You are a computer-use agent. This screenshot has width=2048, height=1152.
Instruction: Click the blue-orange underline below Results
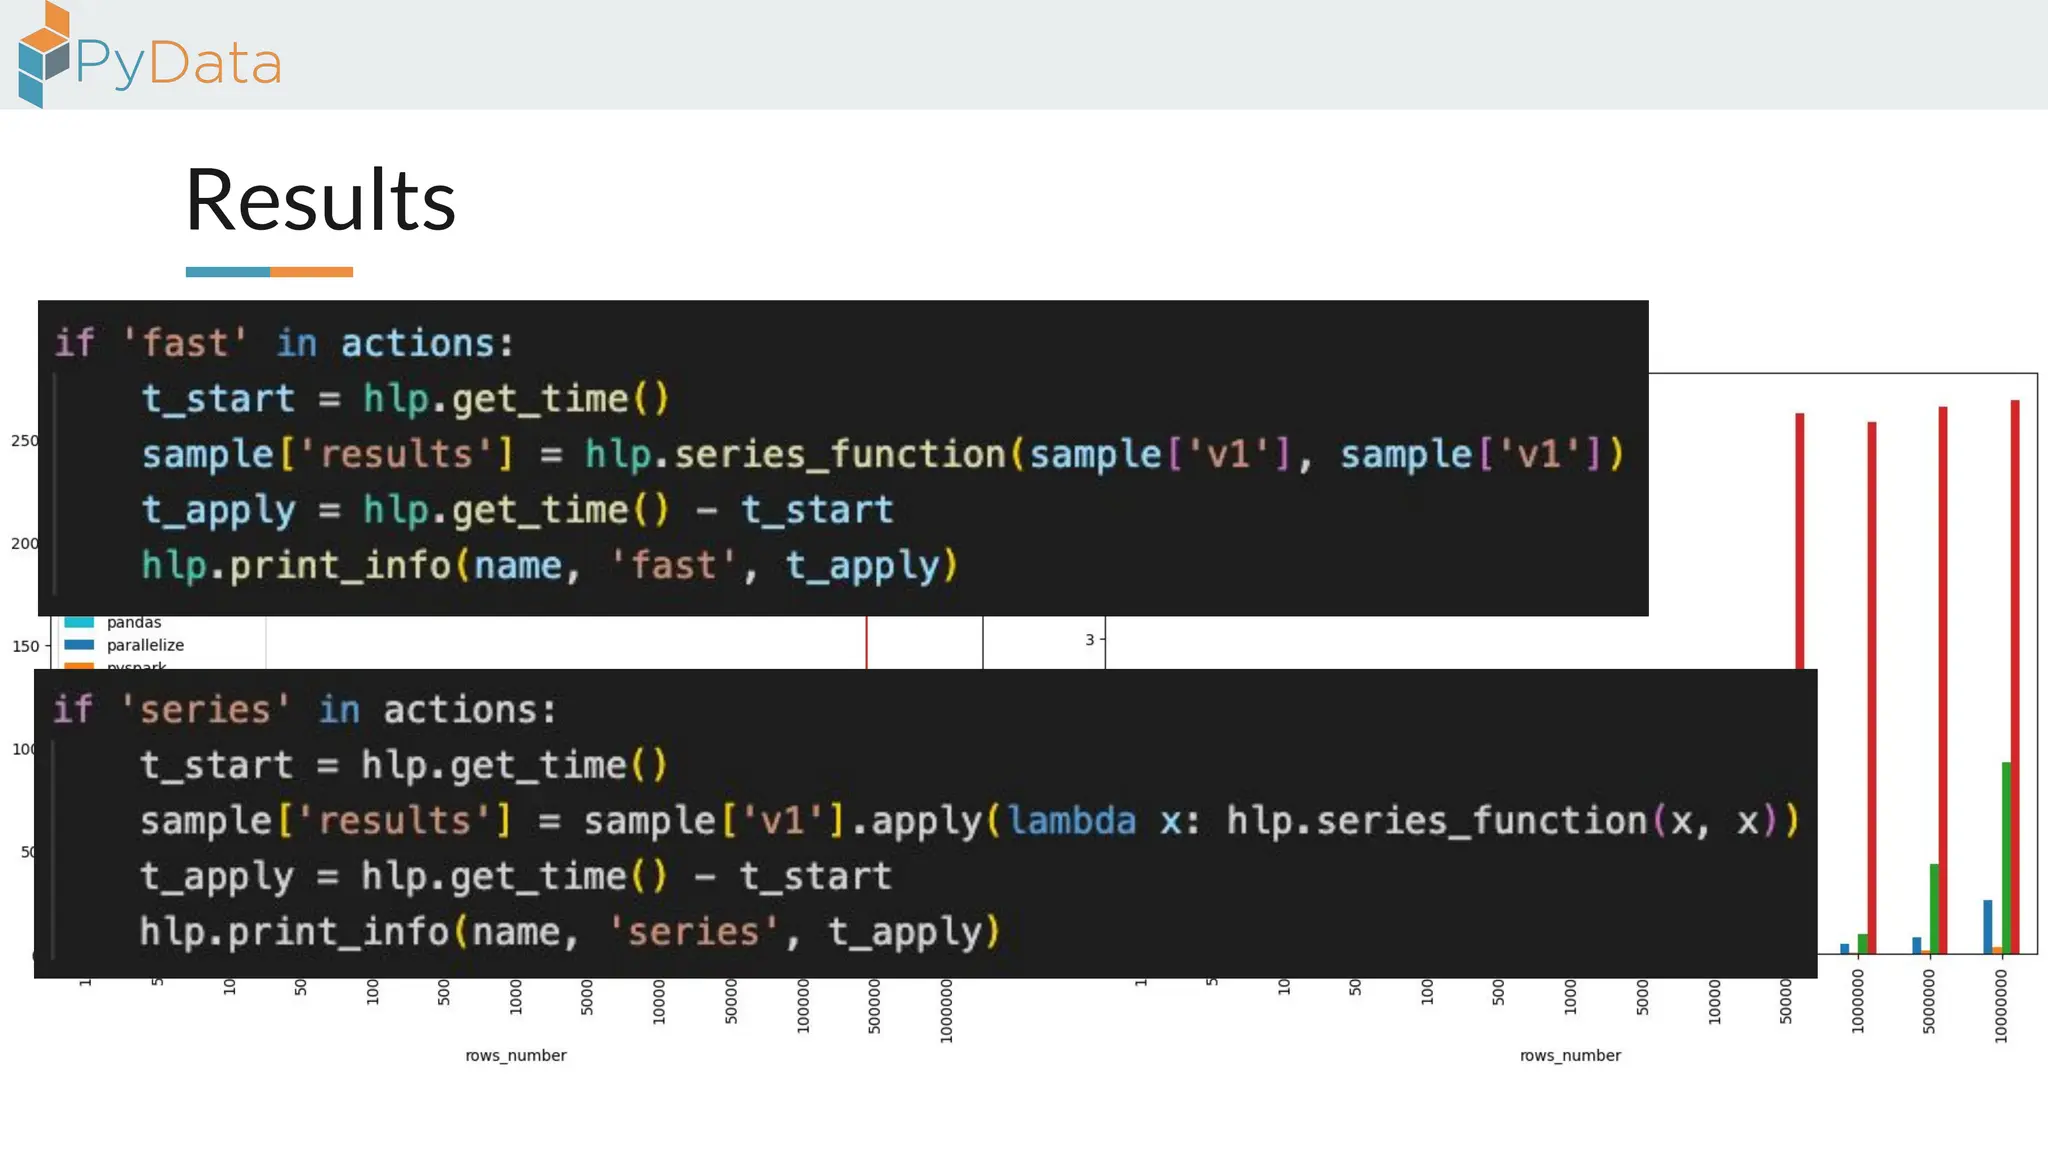(x=269, y=272)
